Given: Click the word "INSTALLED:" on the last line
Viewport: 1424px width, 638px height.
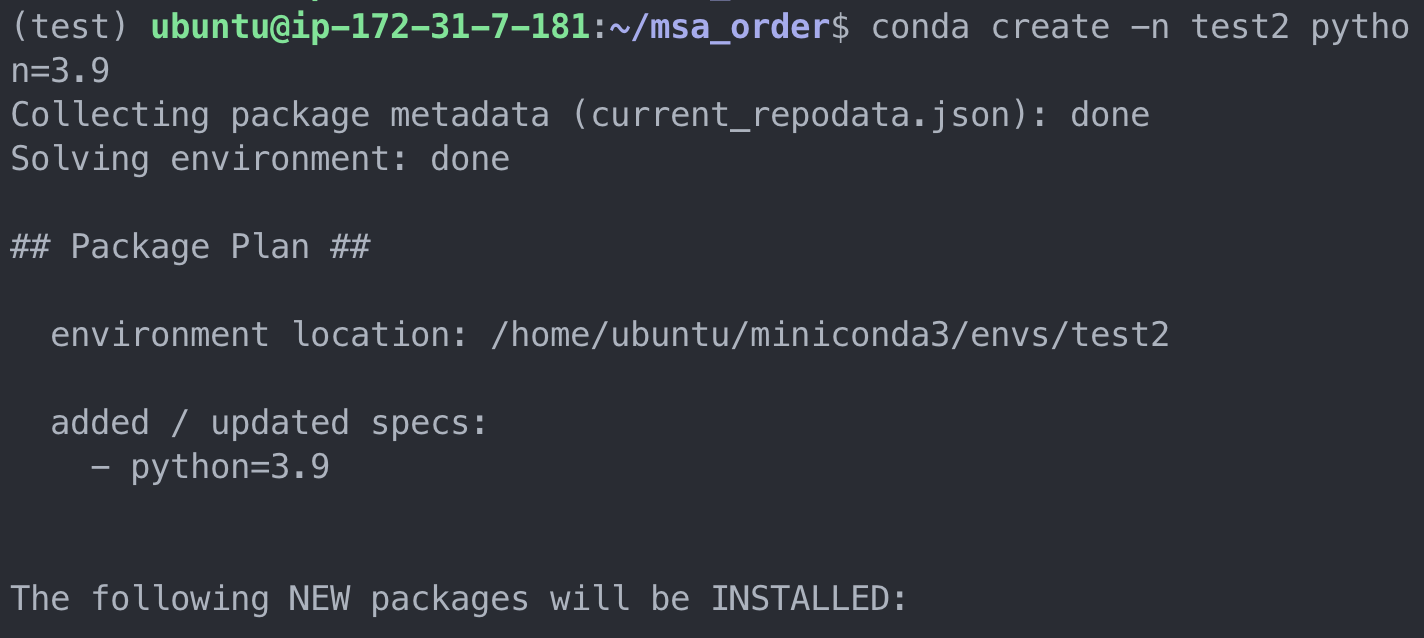Looking at the screenshot, I should click(809, 599).
